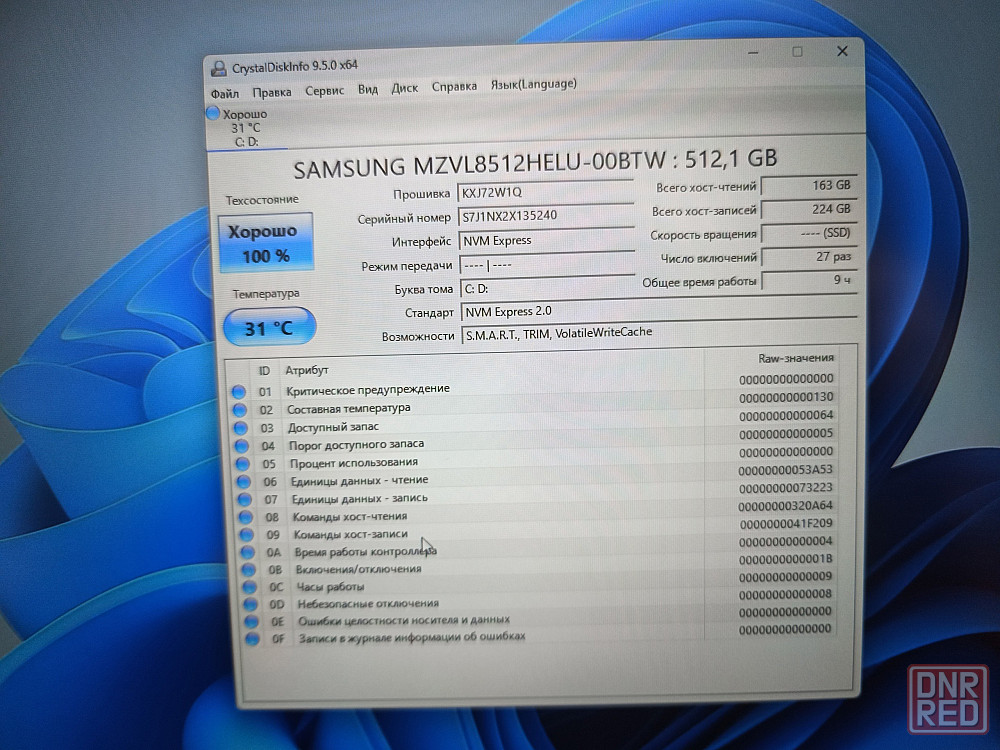Select Ошибки целостности носителя и данных text

(404, 620)
